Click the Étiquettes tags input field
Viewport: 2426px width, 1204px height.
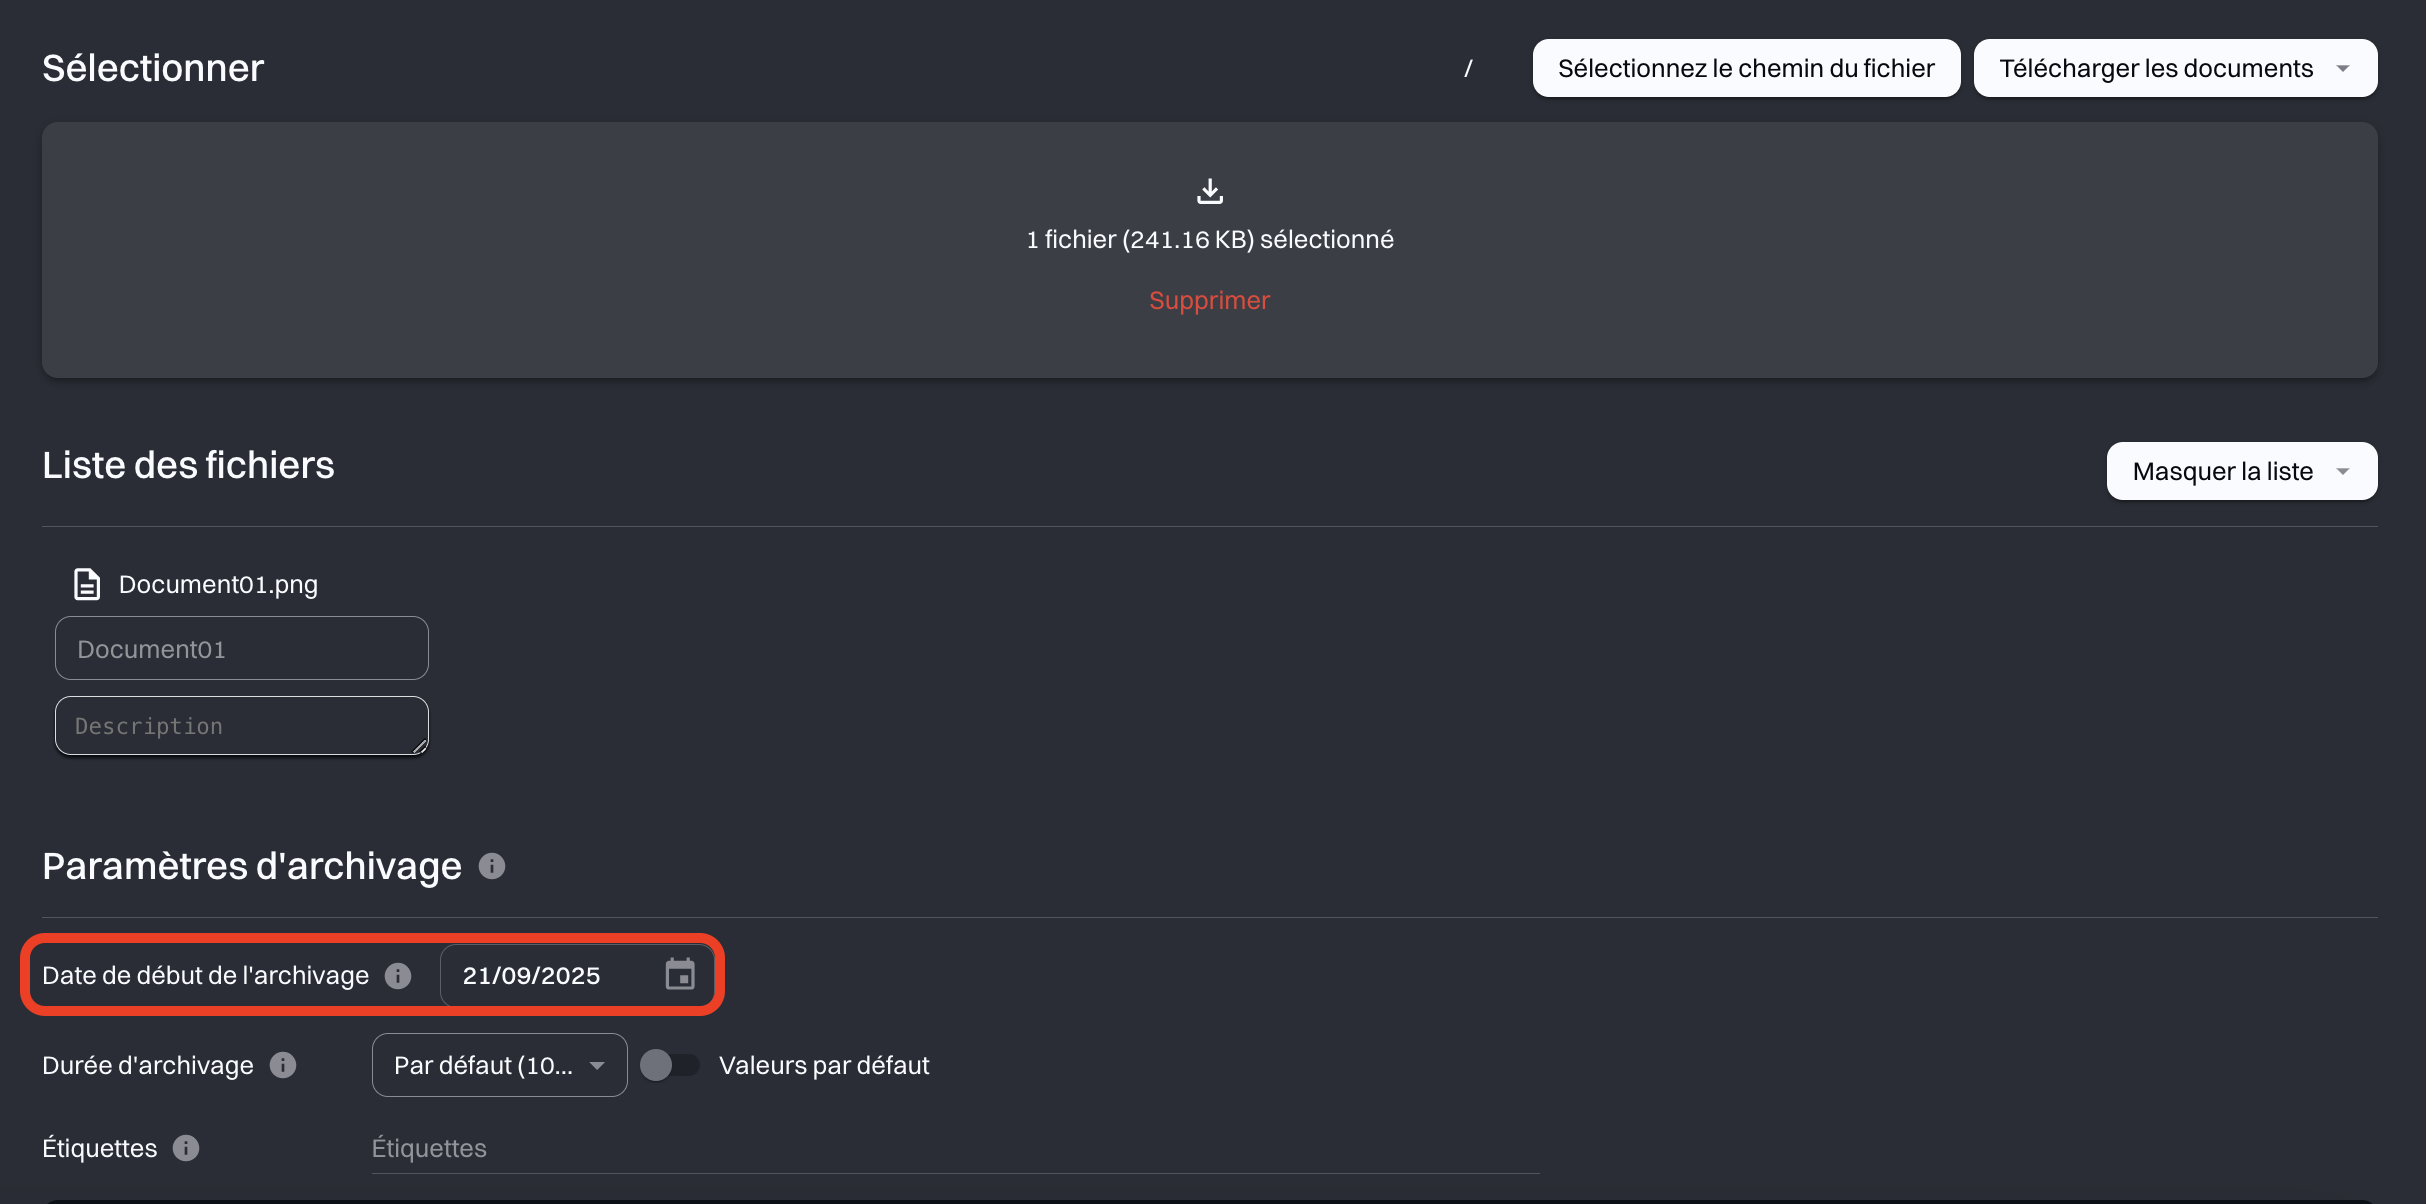tap(955, 1148)
